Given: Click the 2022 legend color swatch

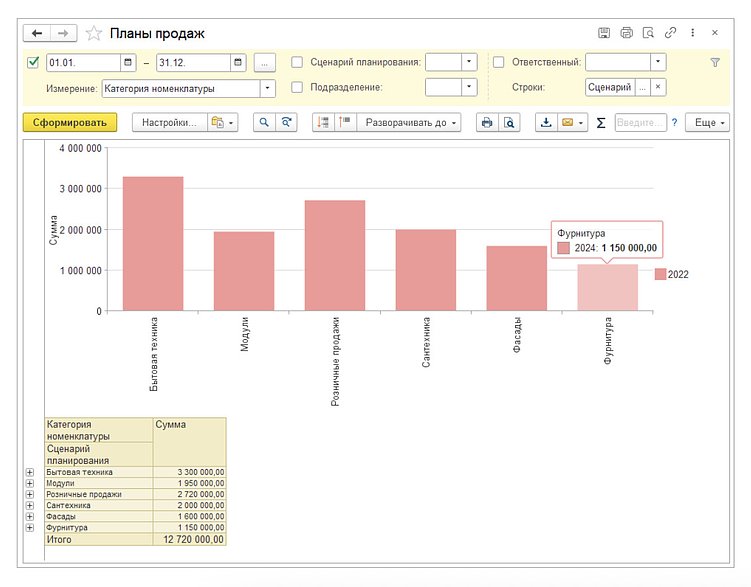Looking at the screenshot, I should point(660,274).
